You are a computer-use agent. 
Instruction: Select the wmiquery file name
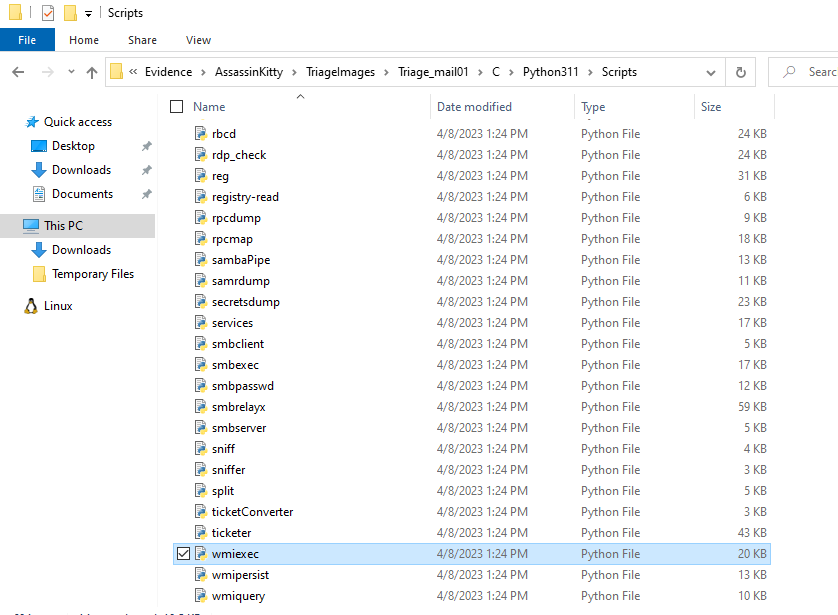(x=238, y=596)
